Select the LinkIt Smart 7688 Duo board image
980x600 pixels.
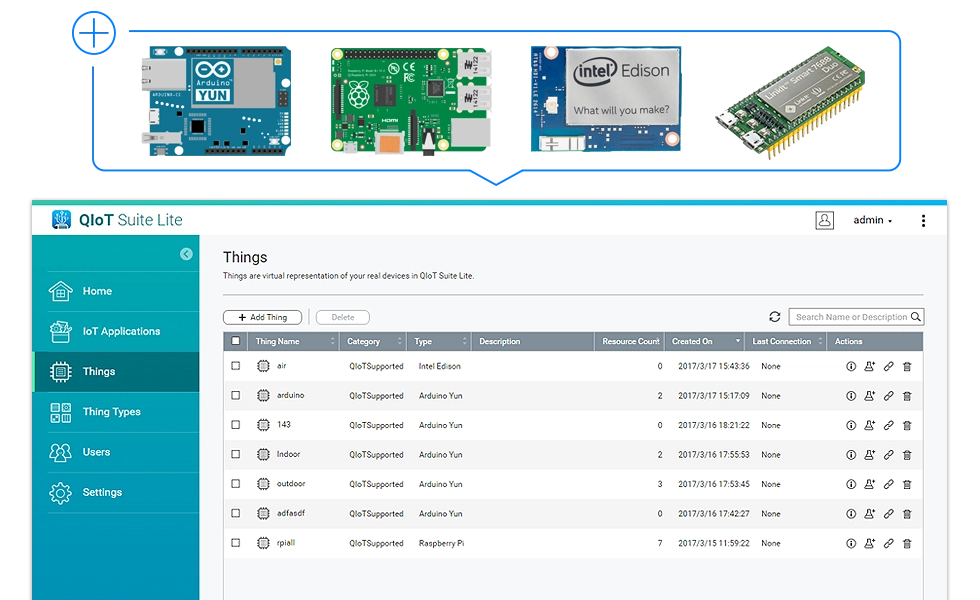coord(790,102)
